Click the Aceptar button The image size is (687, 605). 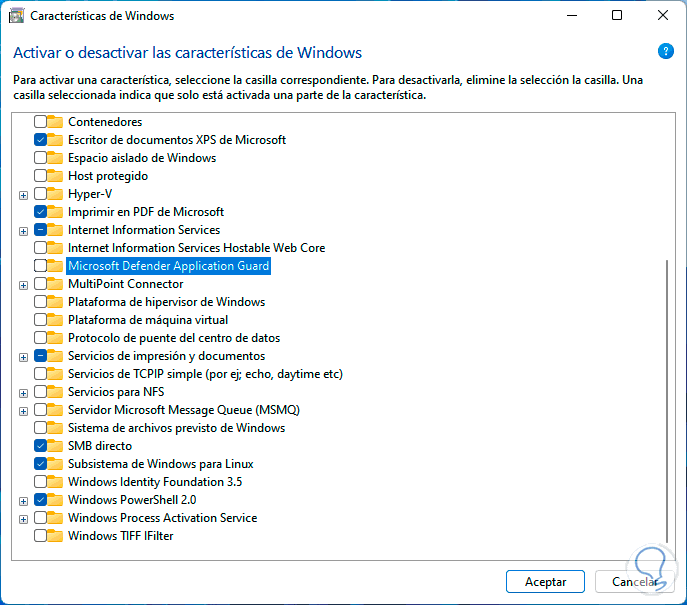(x=545, y=581)
